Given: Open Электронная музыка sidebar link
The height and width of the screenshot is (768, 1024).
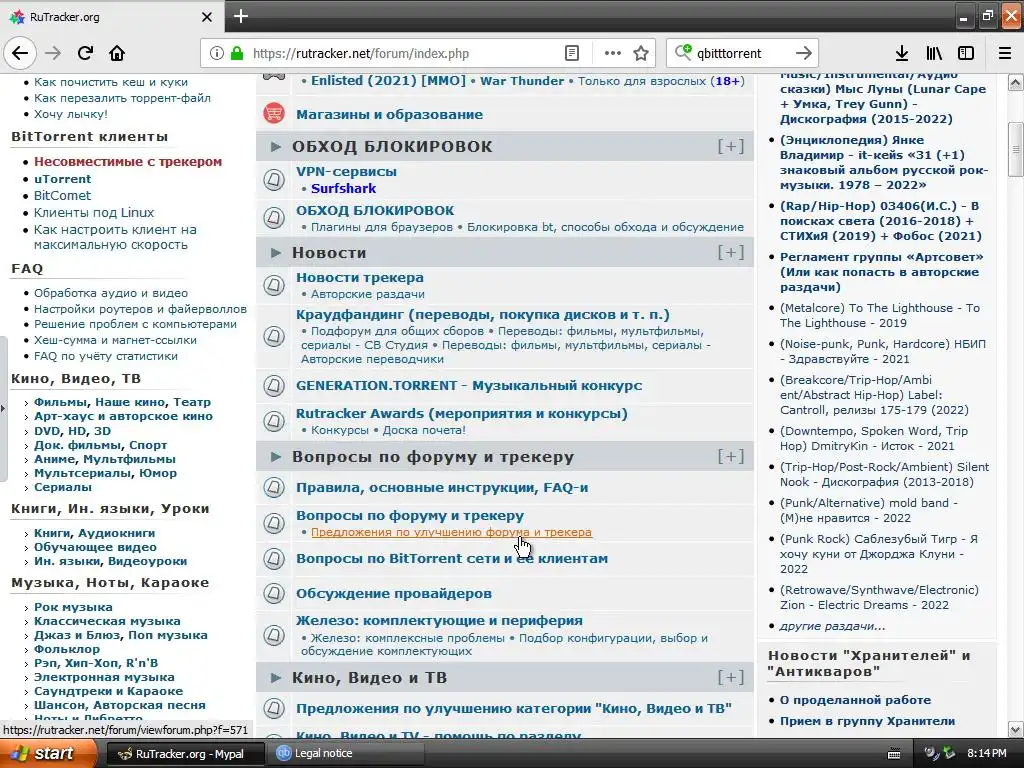Looking at the screenshot, I should (104, 677).
